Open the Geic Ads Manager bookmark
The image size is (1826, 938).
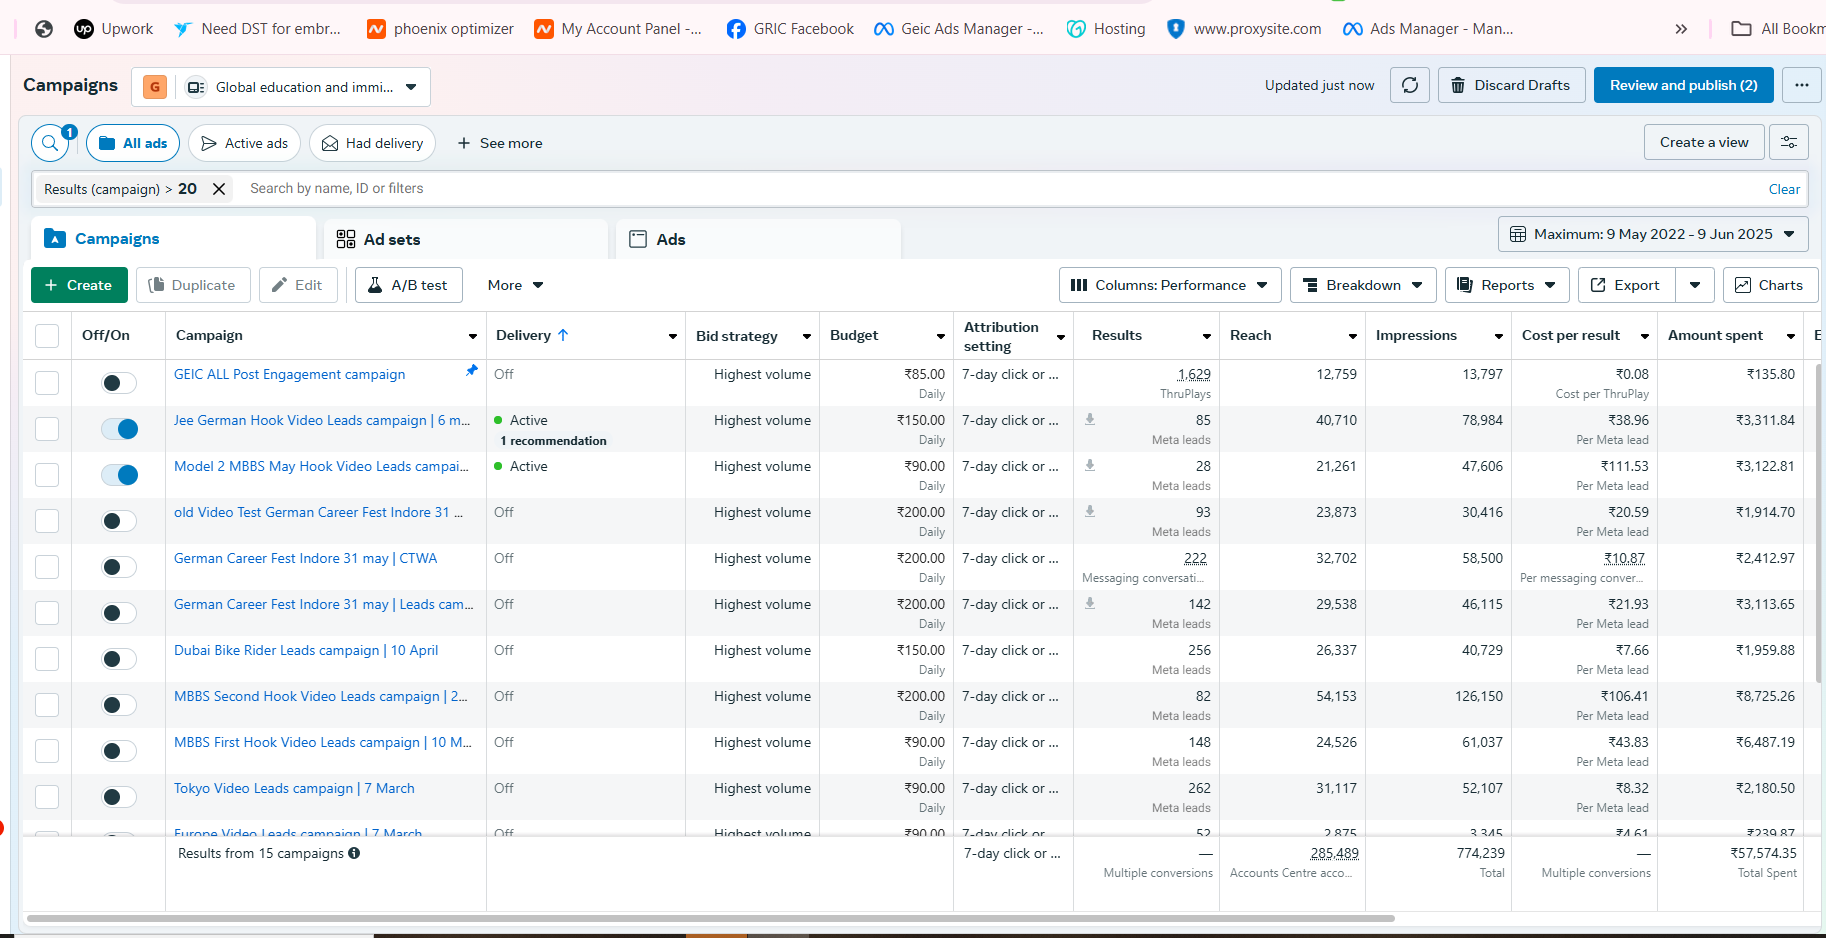[958, 29]
